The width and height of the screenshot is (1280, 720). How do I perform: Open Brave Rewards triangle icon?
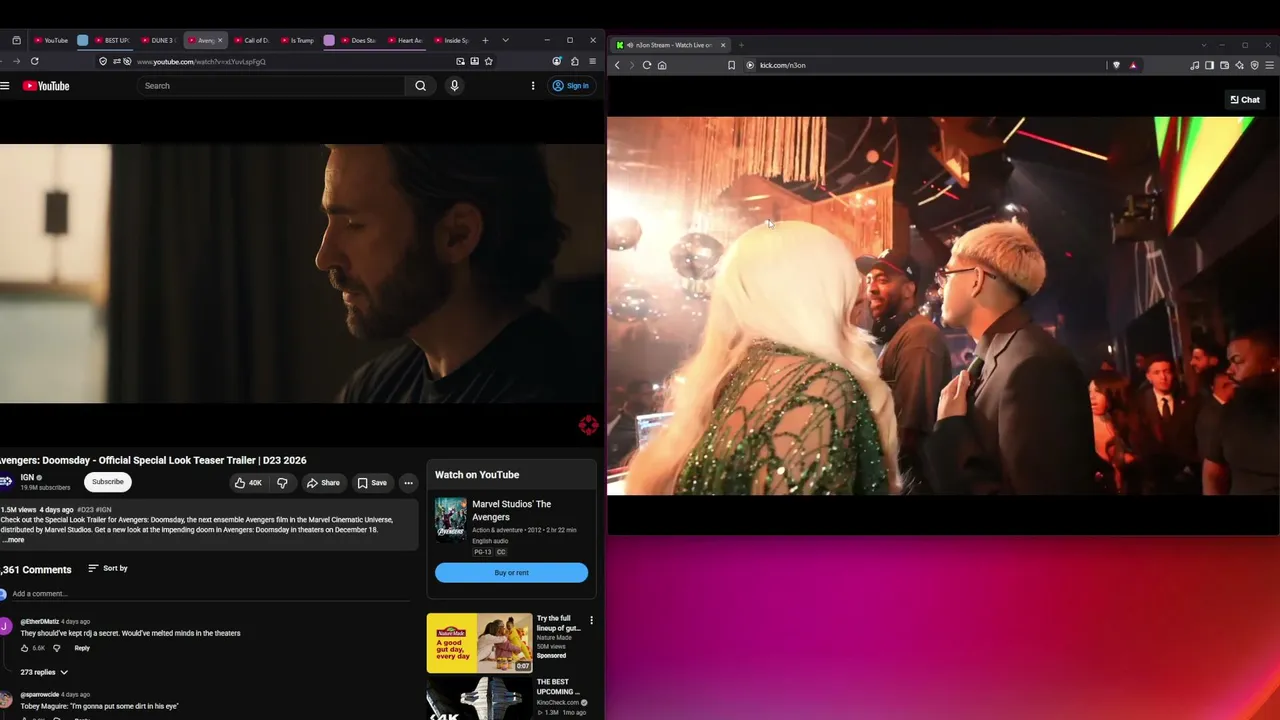1133,65
